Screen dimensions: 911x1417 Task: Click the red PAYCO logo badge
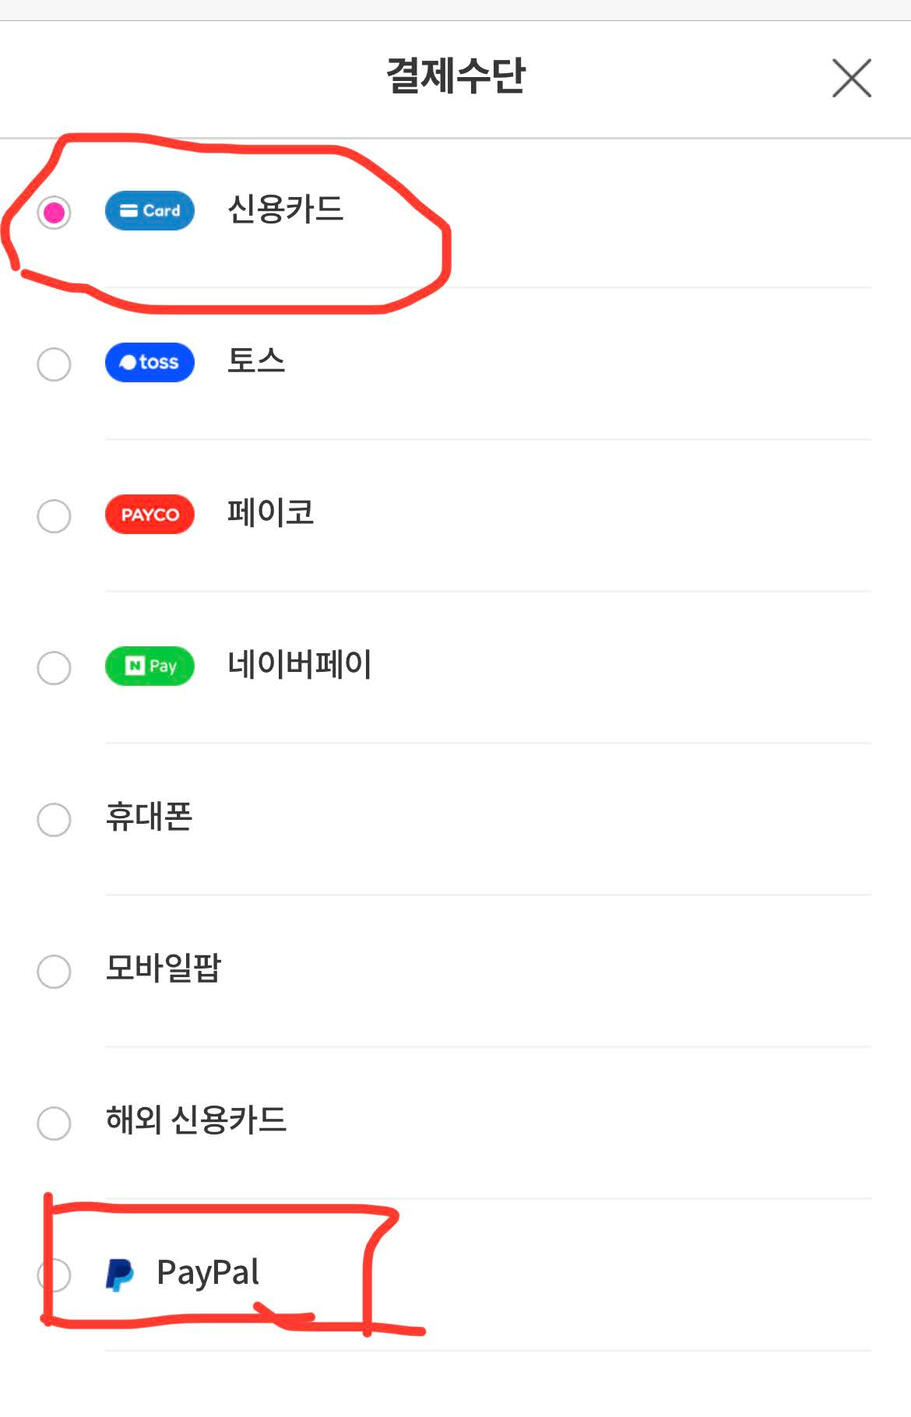tap(150, 515)
